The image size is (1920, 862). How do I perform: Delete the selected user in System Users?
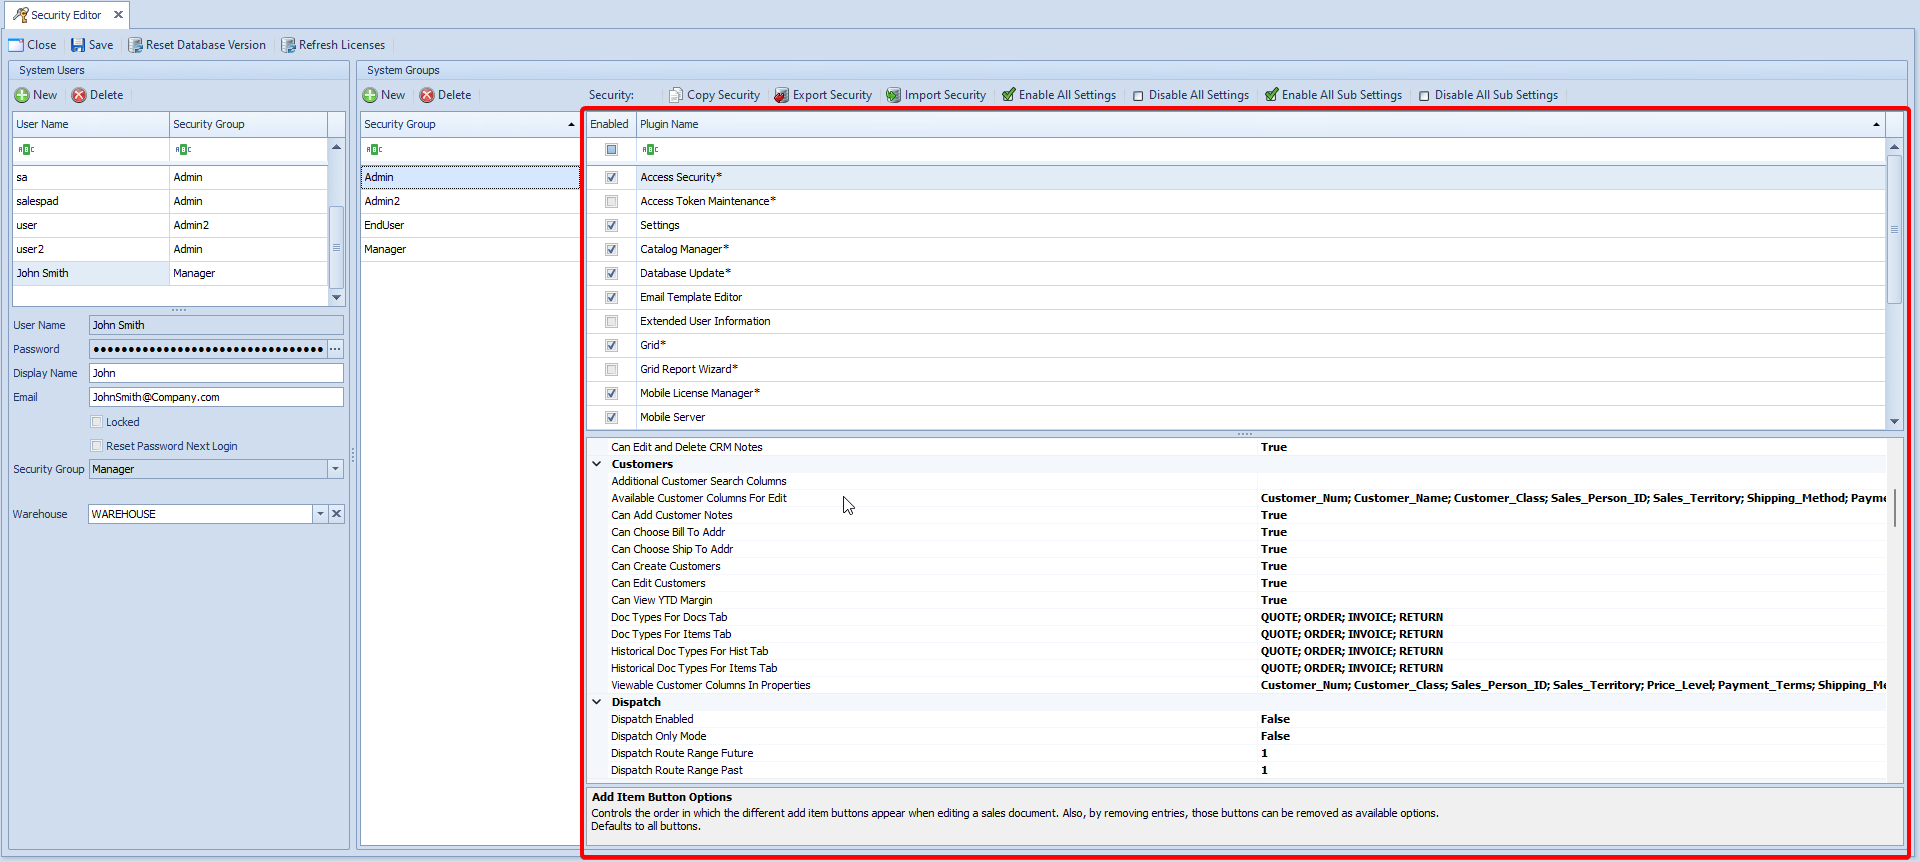point(98,95)
